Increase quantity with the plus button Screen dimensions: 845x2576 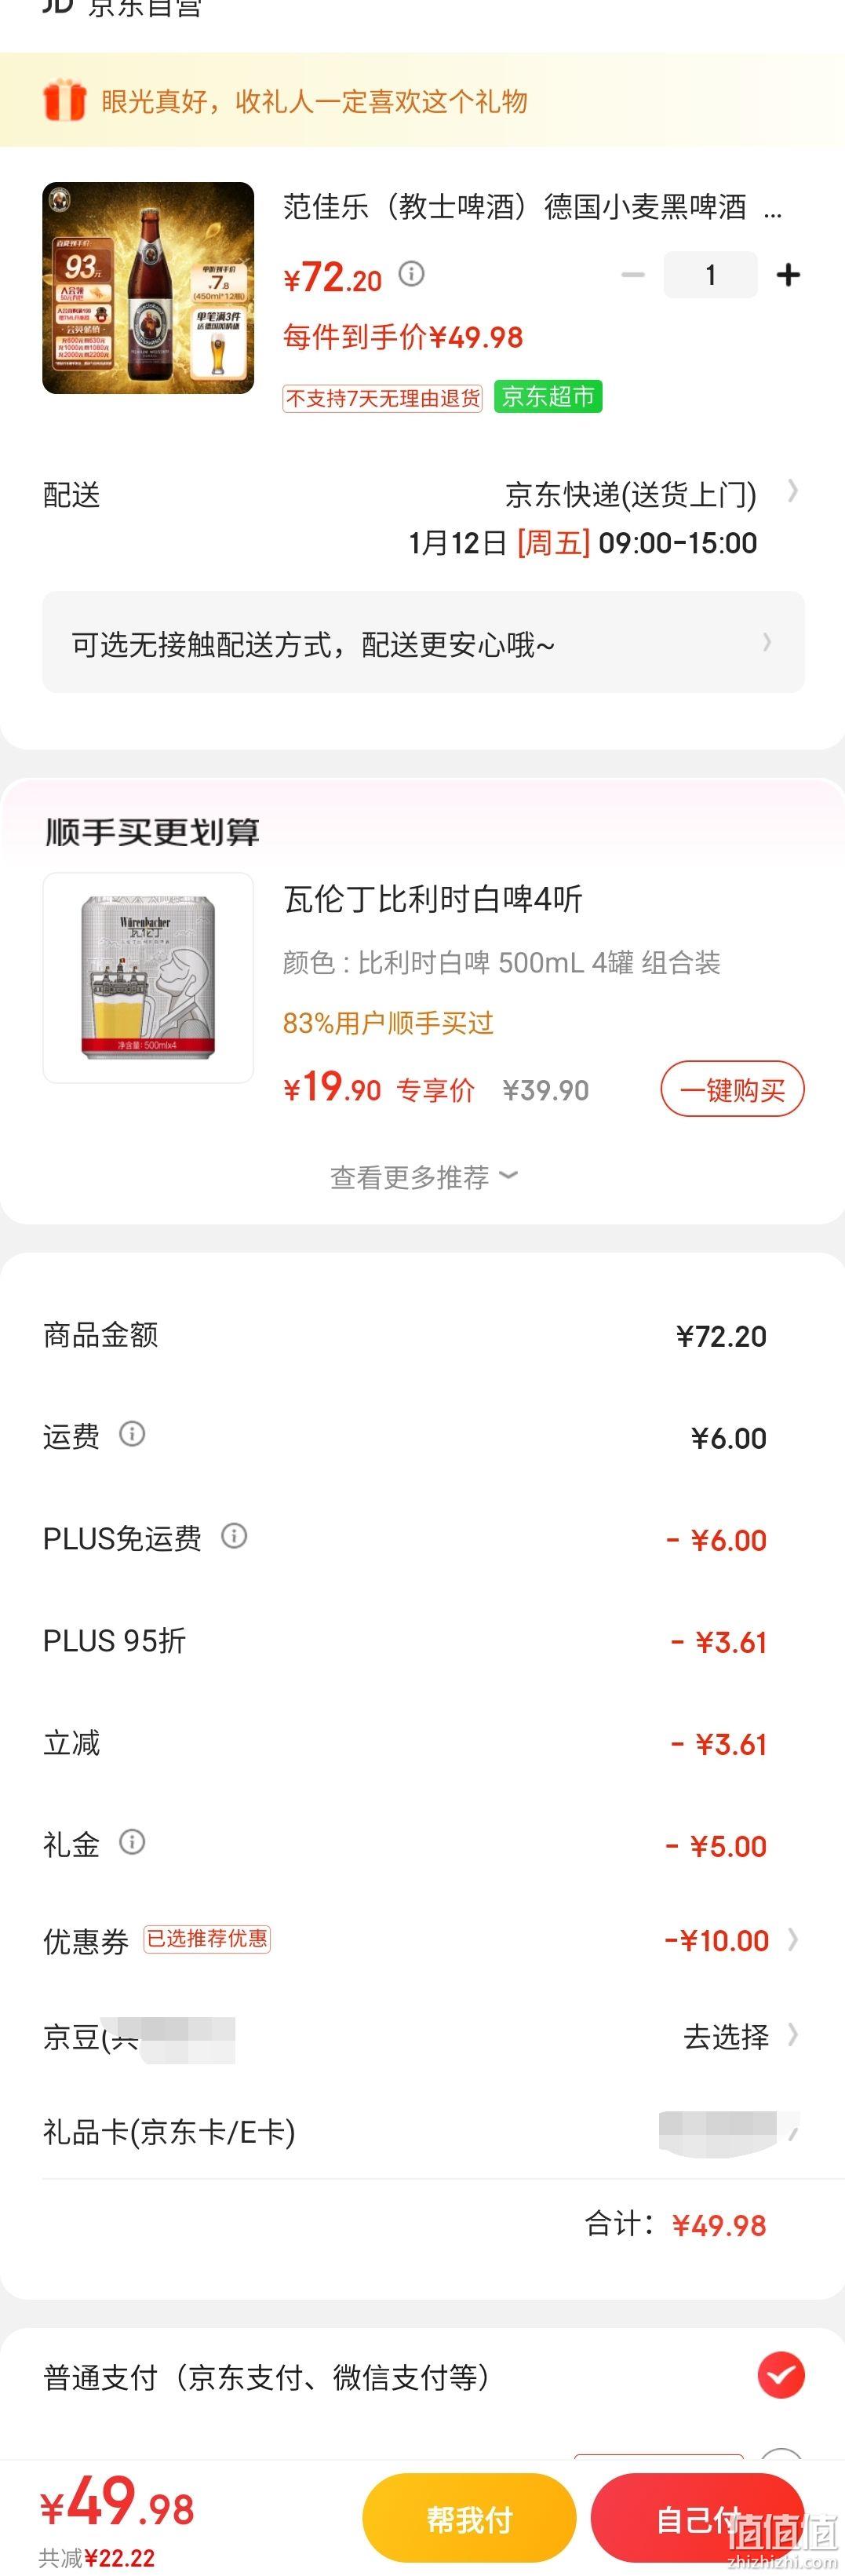[788, 275]
